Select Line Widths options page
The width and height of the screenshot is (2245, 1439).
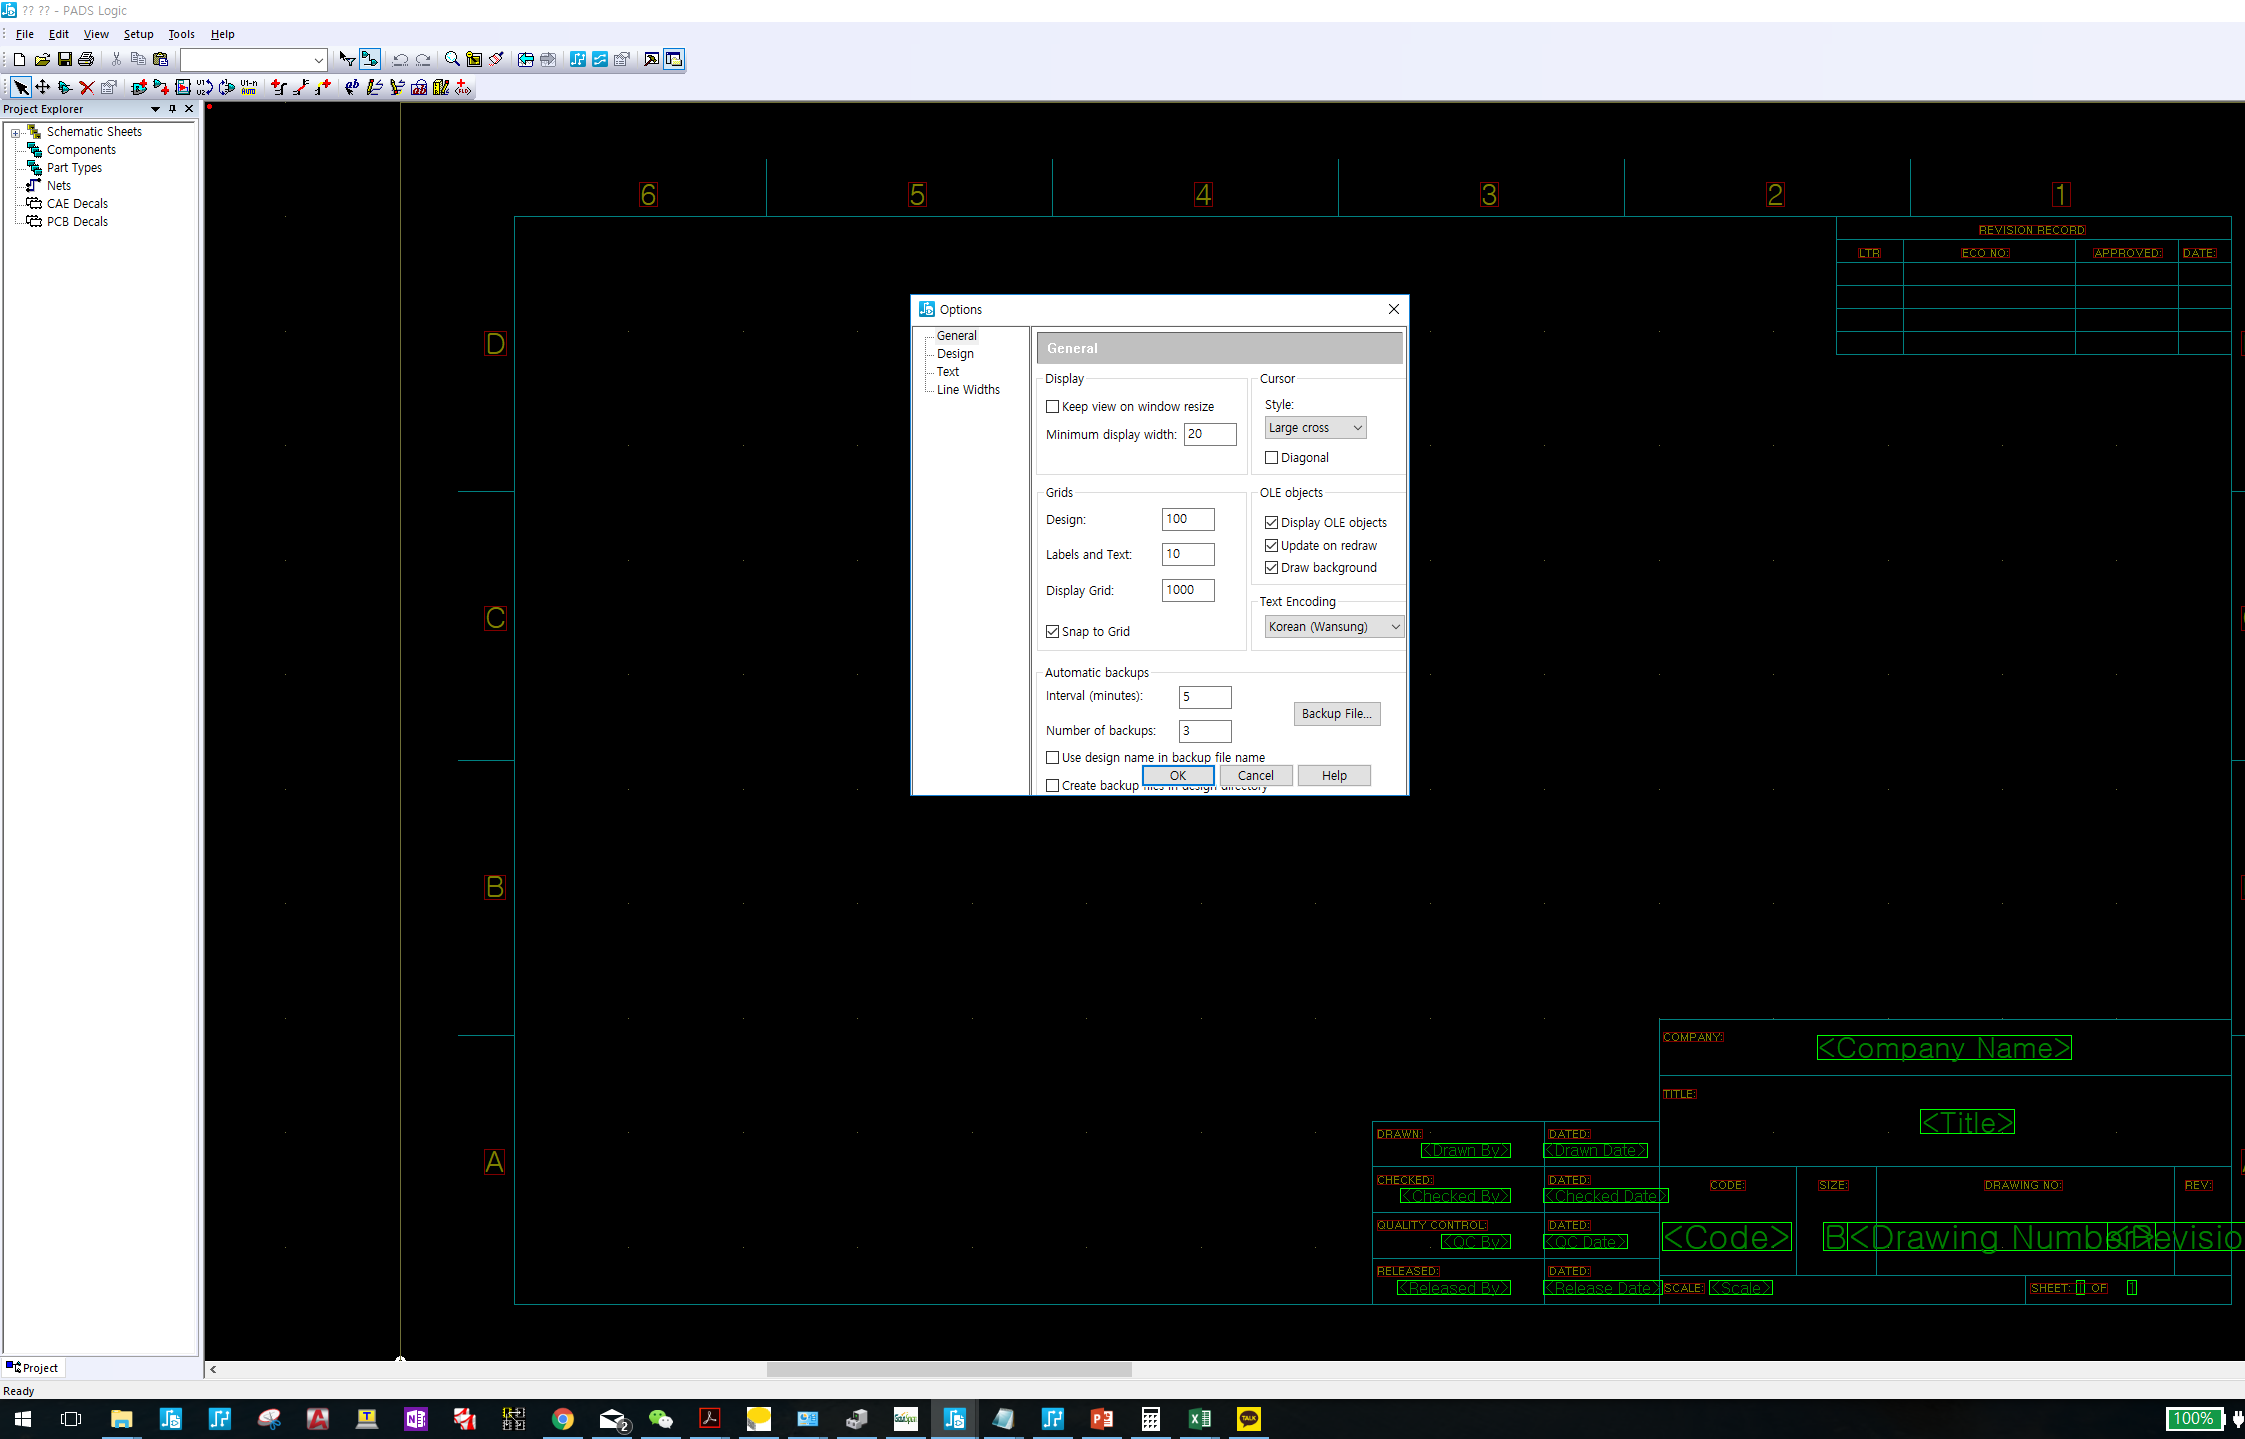967,390
